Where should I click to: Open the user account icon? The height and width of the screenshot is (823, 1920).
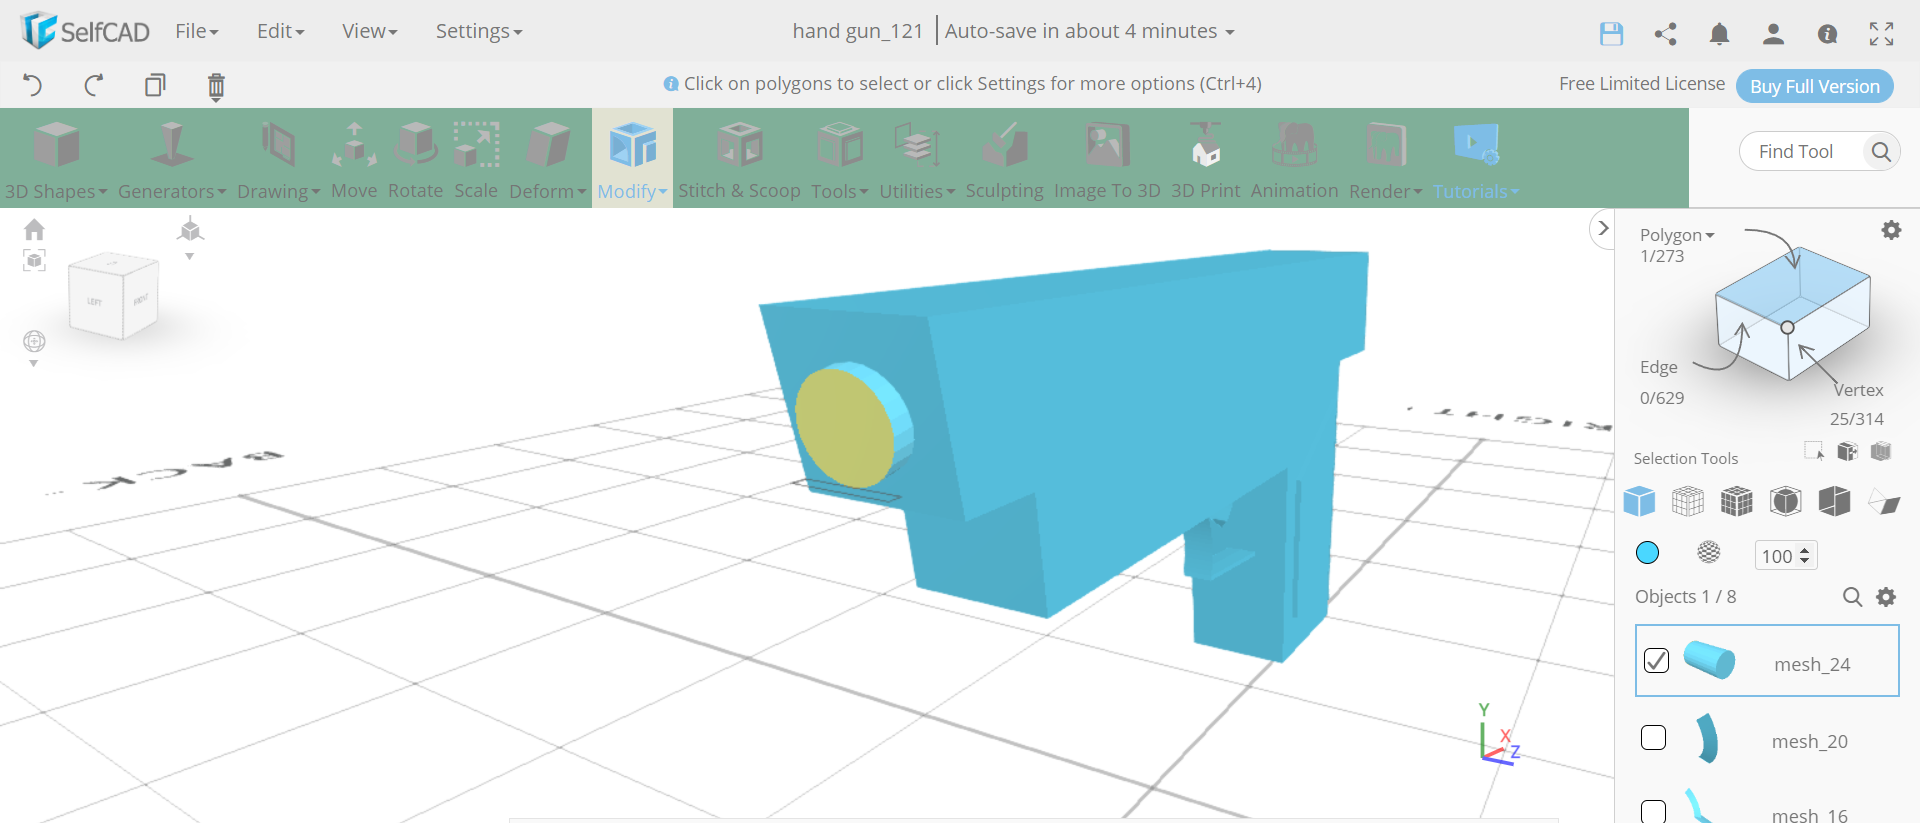click(x=1773, y=34)
